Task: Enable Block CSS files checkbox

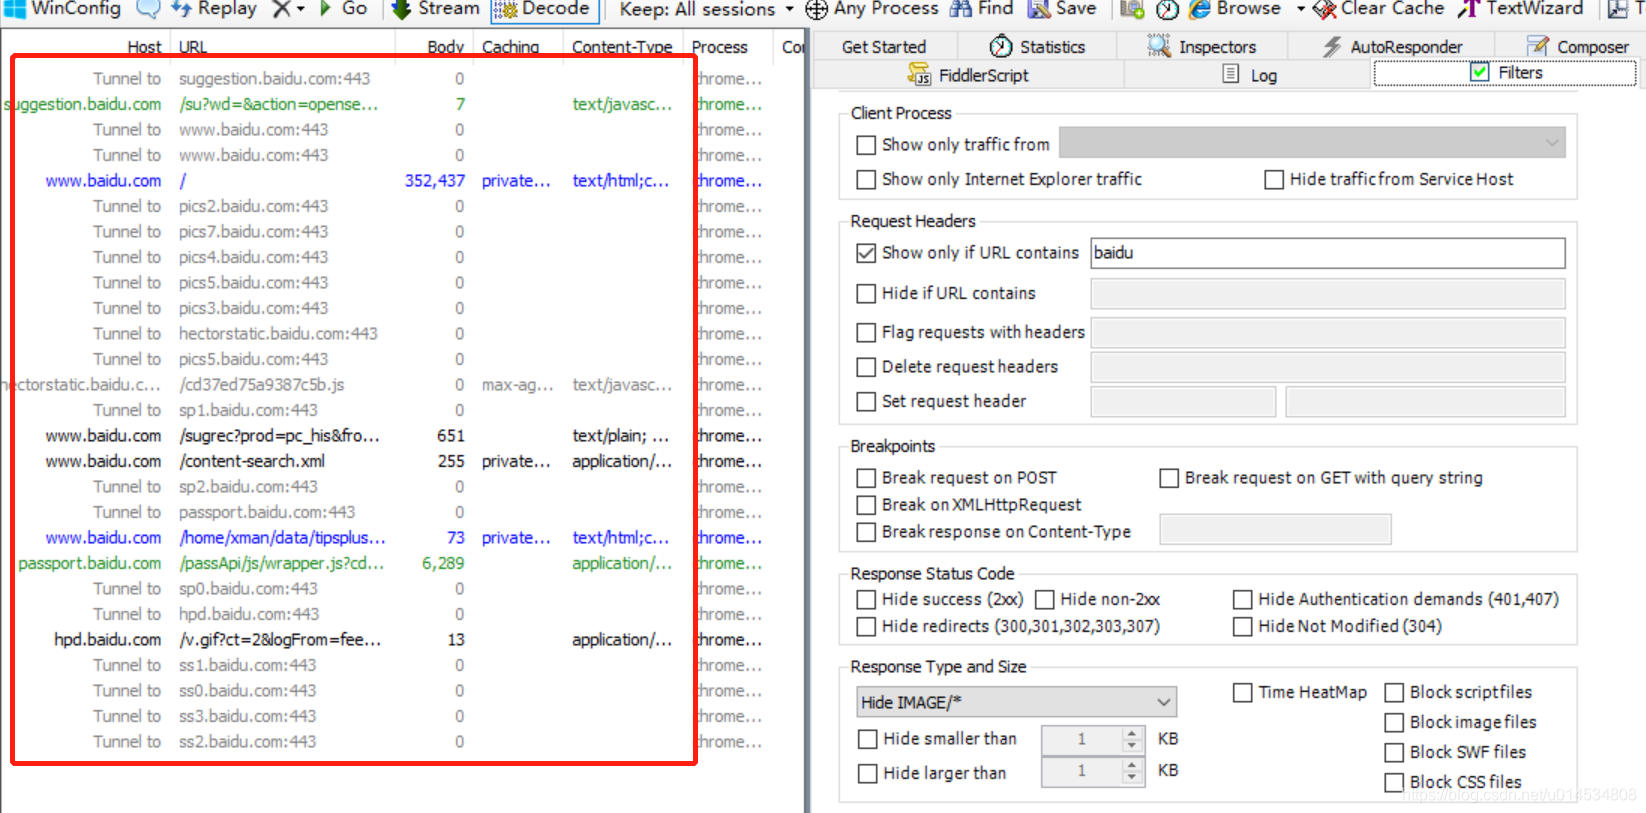Action: tap(1394, 783)
